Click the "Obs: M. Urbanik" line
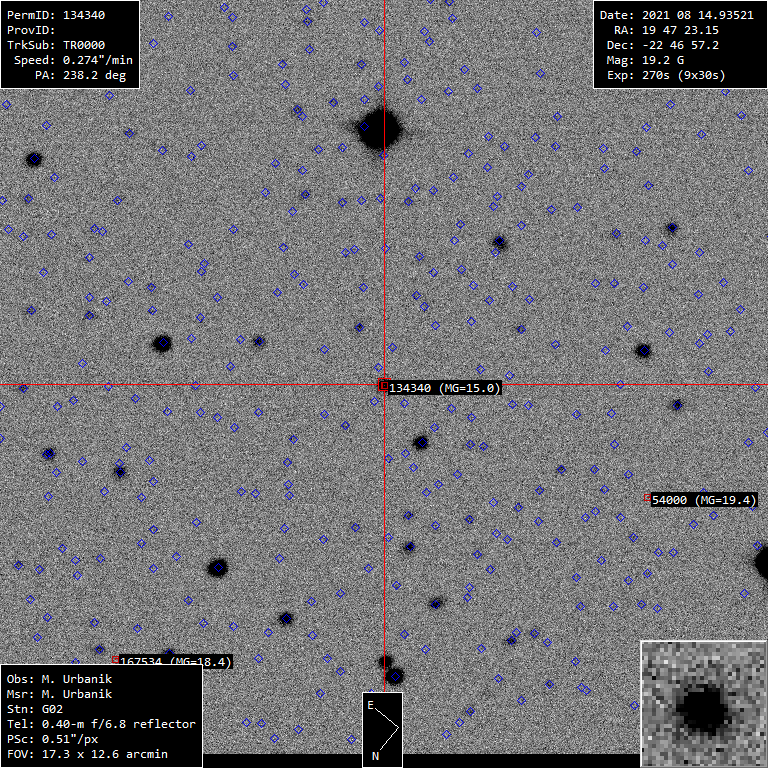 [59, 679]
